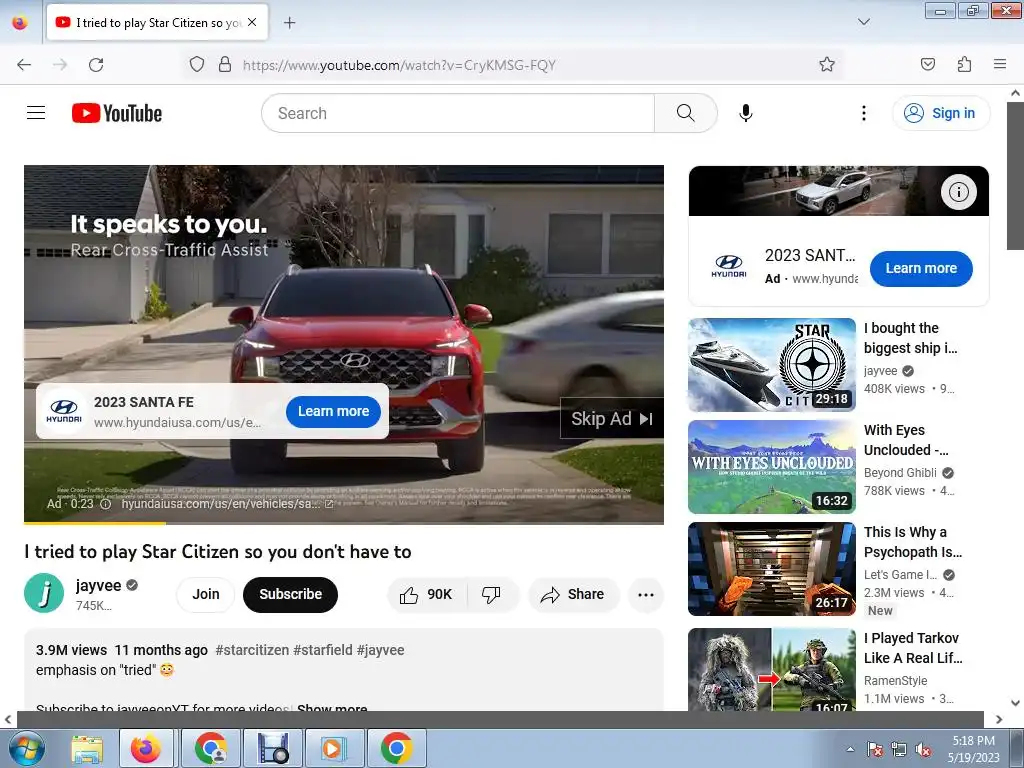Open jayvee channel name link

point(99,585)
